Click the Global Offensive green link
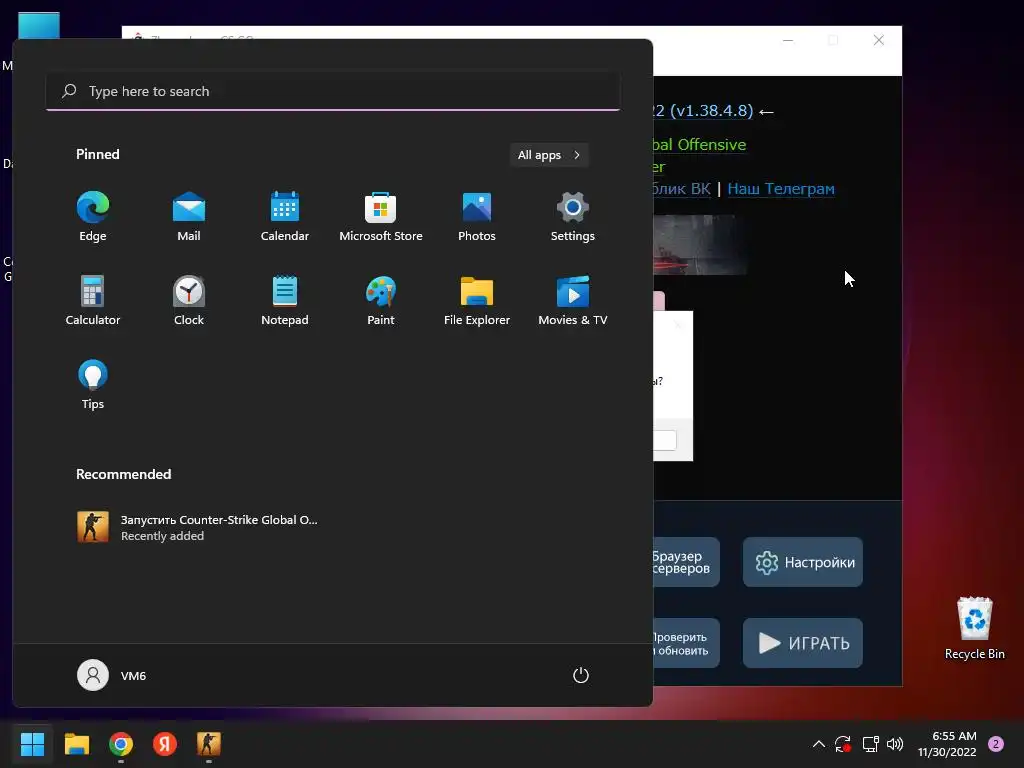The width and height of the screenshot is (1024, 768). pos(699,144)
